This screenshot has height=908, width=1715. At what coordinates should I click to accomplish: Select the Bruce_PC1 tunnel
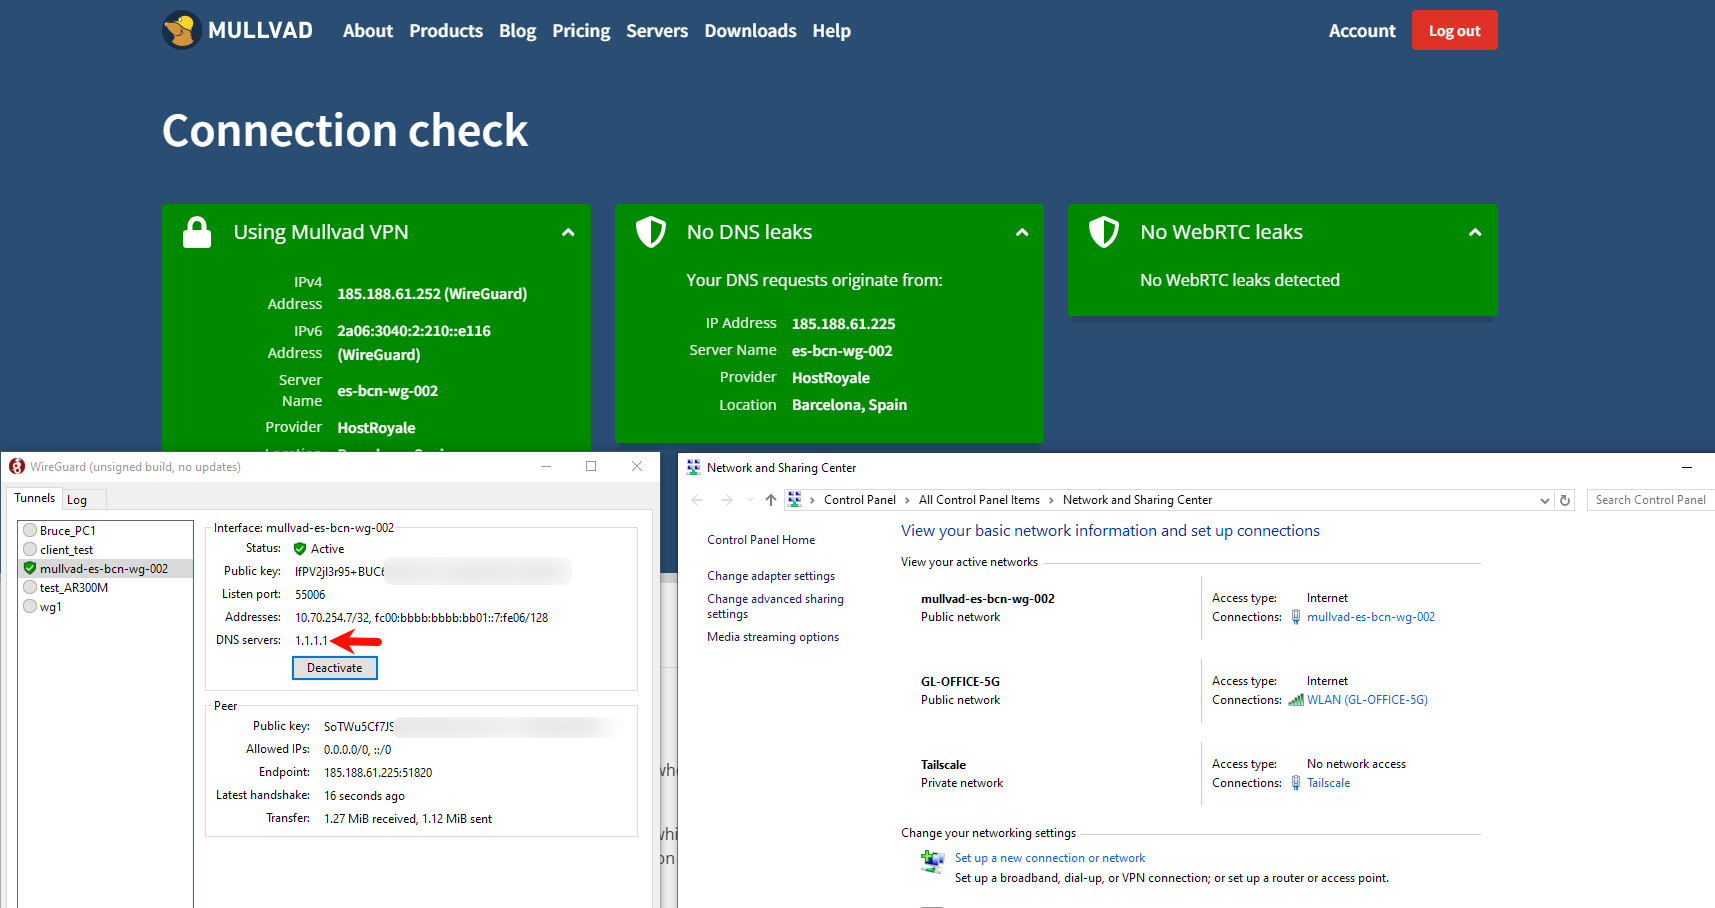[67, 531]
